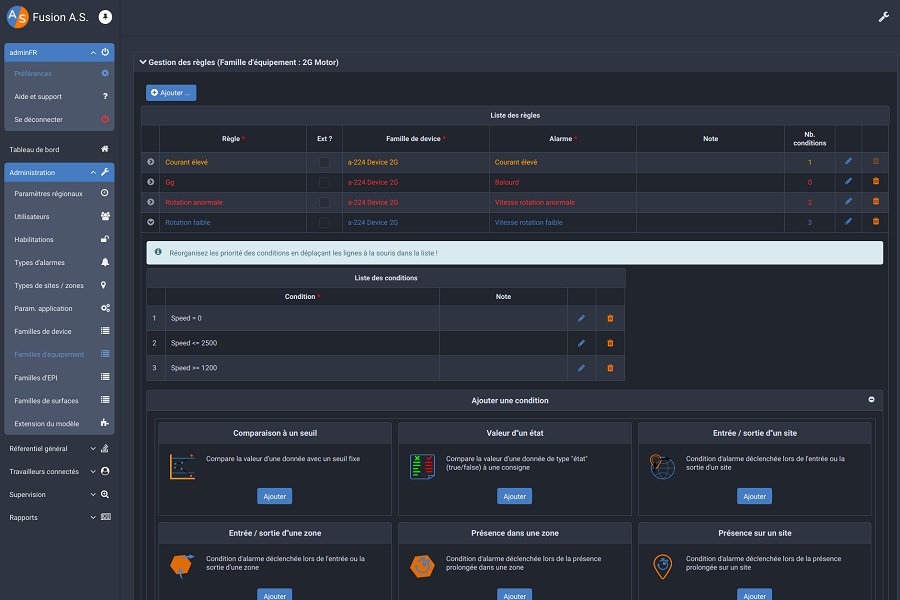Delete condition Speed = 0
Viewport: 900px width, 600px height.
pos(610,318)
